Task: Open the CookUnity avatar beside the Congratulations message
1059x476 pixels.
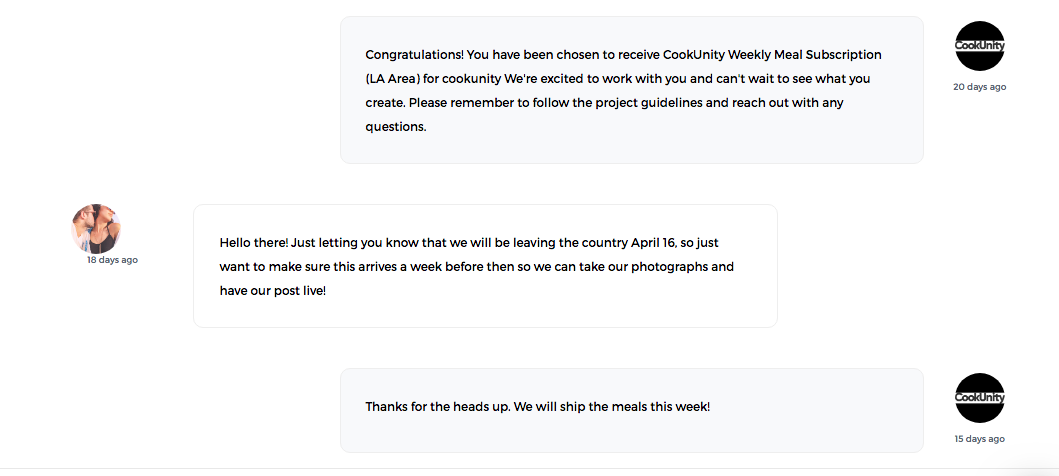Action: (x=980, y=46)
